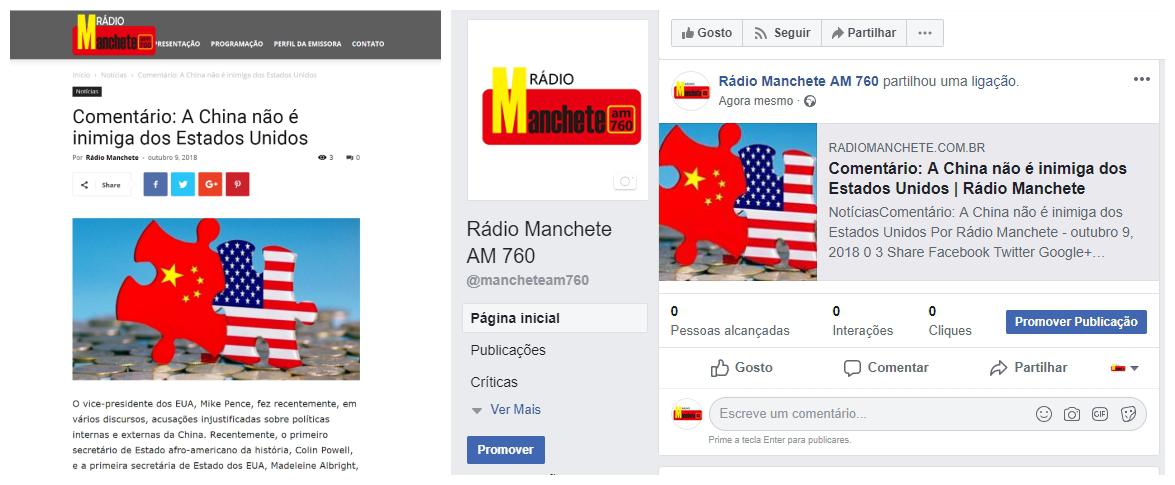
Task: Click the Google+ share button
Action: coord(210,184)
